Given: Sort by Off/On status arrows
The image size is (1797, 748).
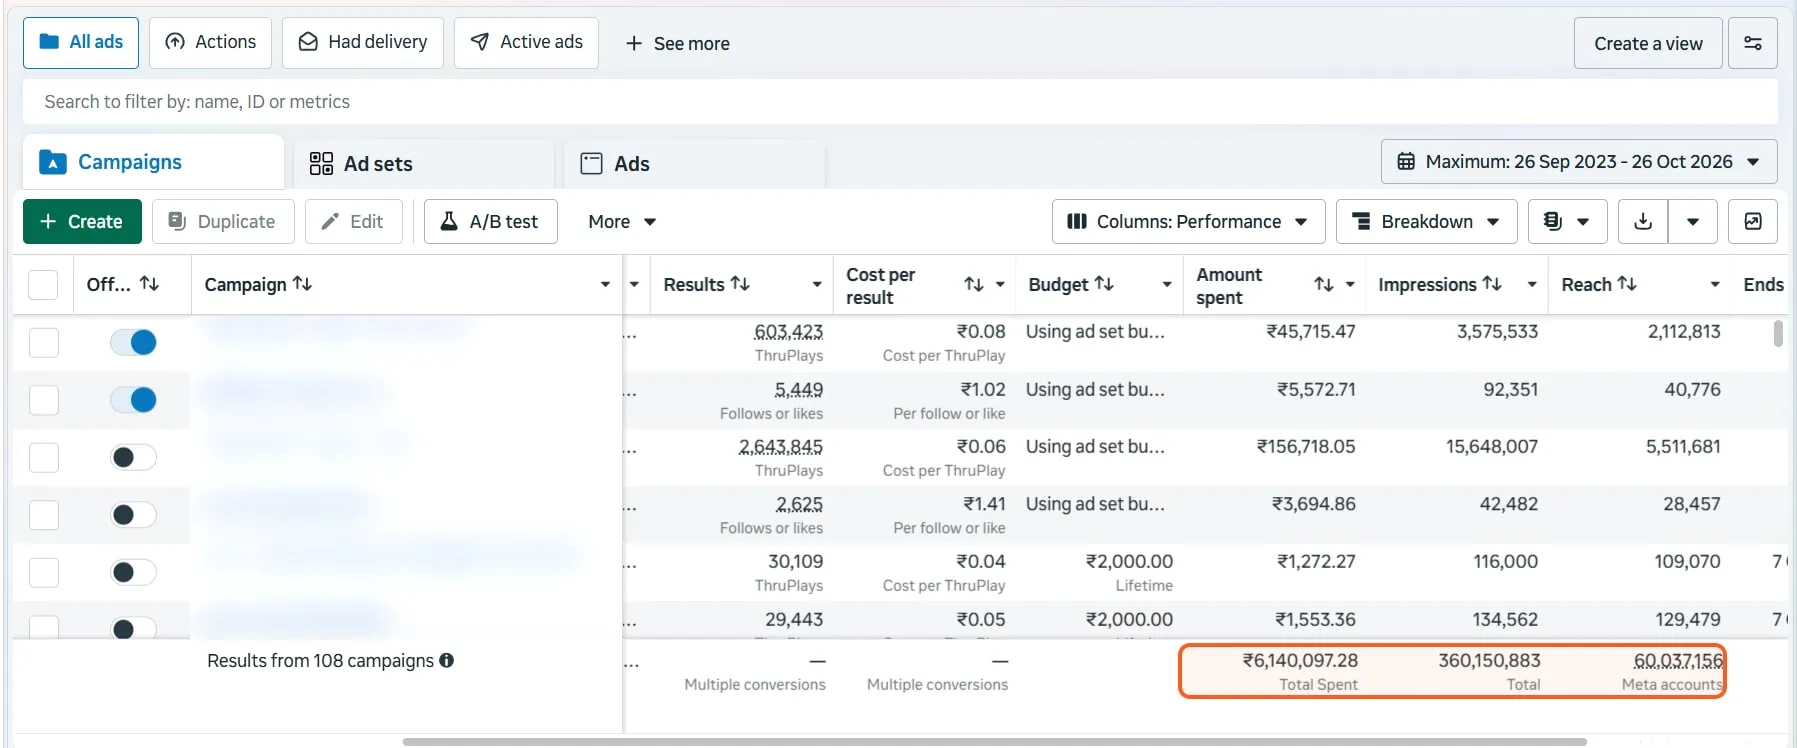Looking at the screenshot, I should 149,284.
